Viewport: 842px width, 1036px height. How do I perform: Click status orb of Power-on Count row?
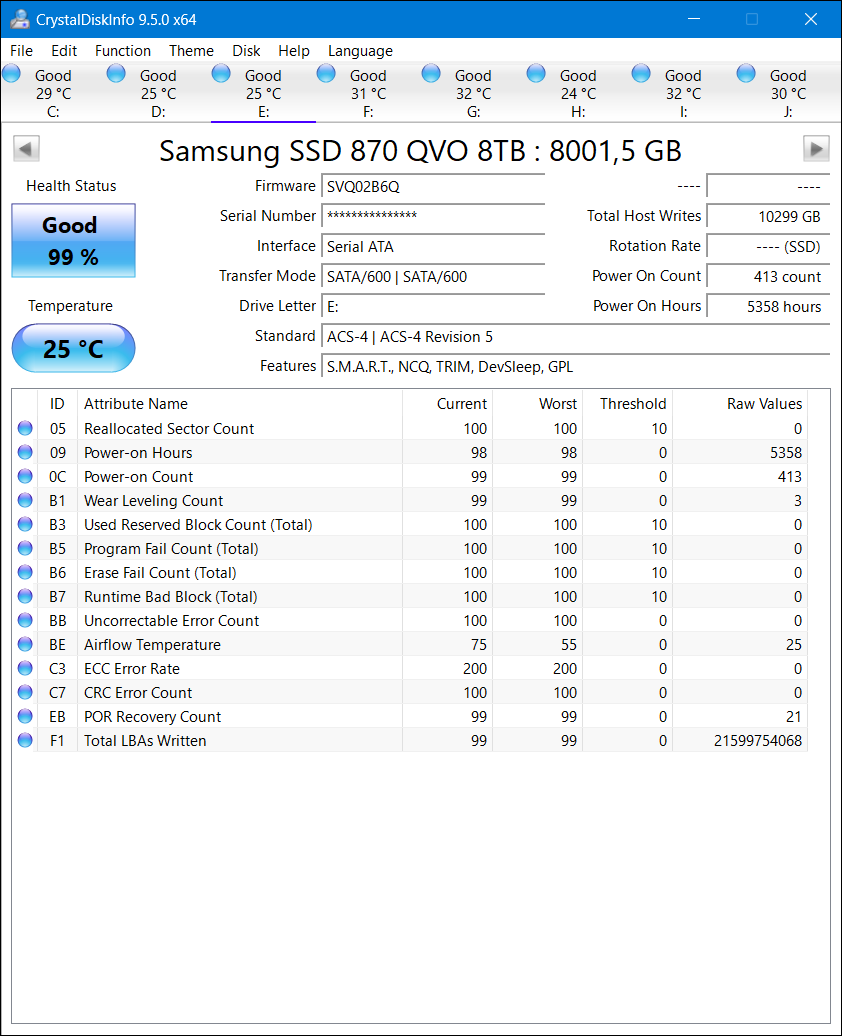pyautogui.click(x=25, y=476)
